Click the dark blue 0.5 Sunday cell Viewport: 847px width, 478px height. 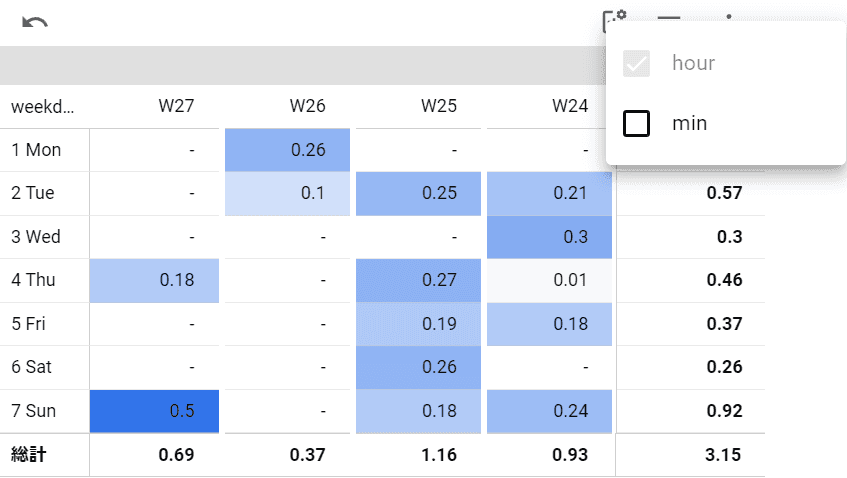pyautogui.click(x=154, y=411)
